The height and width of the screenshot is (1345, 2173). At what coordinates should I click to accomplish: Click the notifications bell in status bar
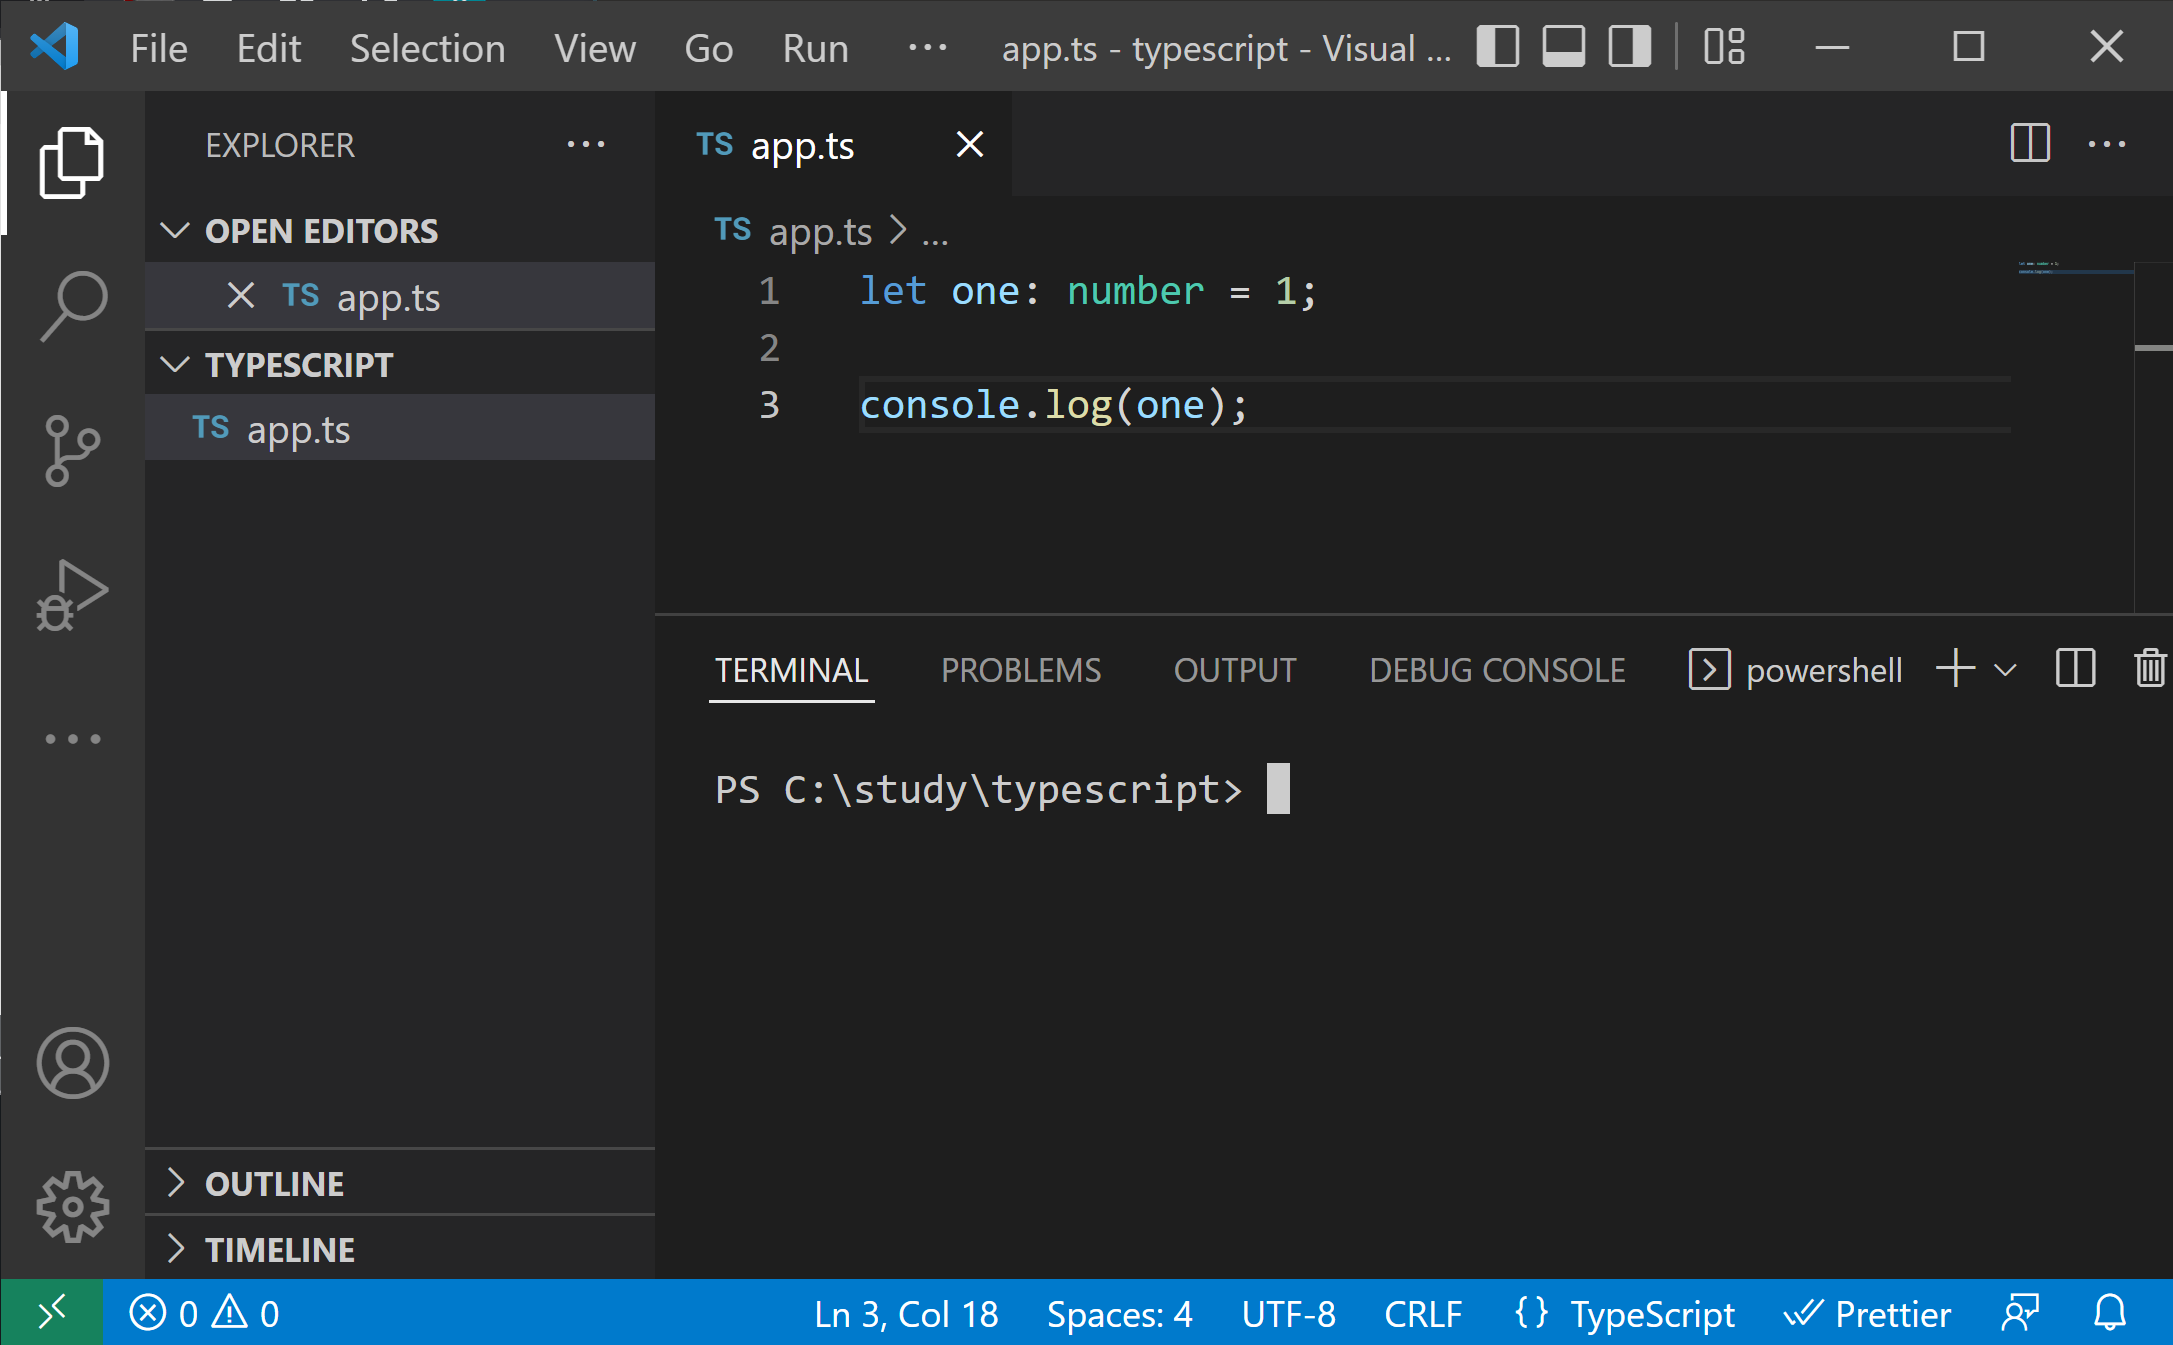click(2110, 1313)
